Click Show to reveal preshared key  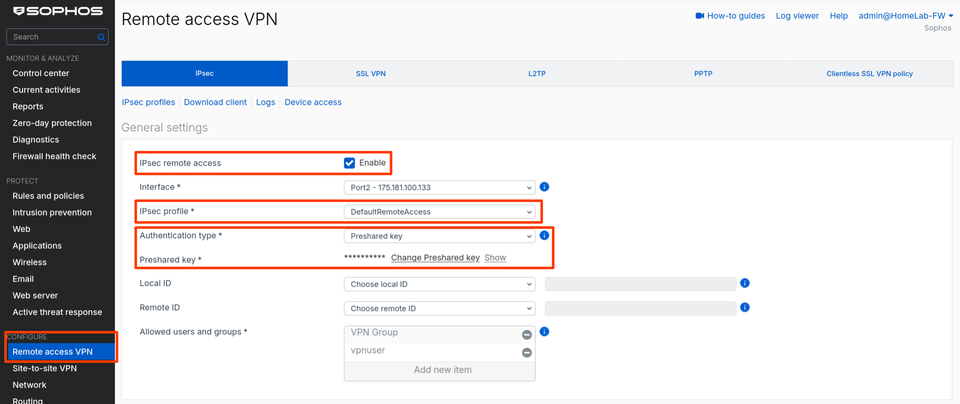495,258
